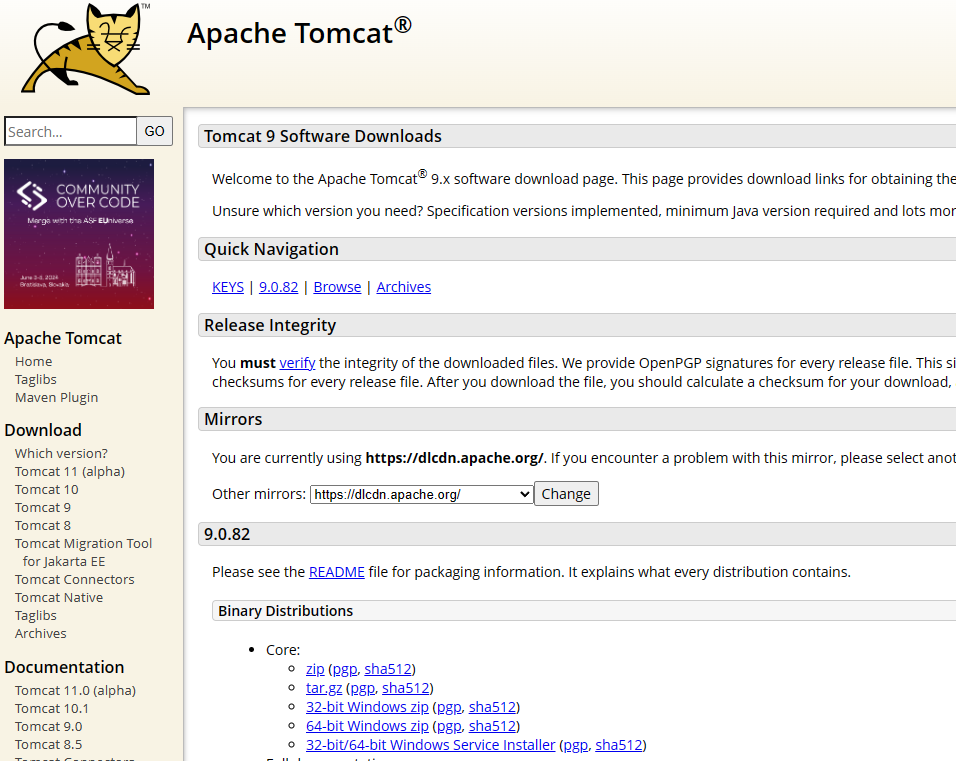Open Maven Plugin sidebar link
Image resolution: width=956 pixels, height=761 pixels.
click(56, 398)
